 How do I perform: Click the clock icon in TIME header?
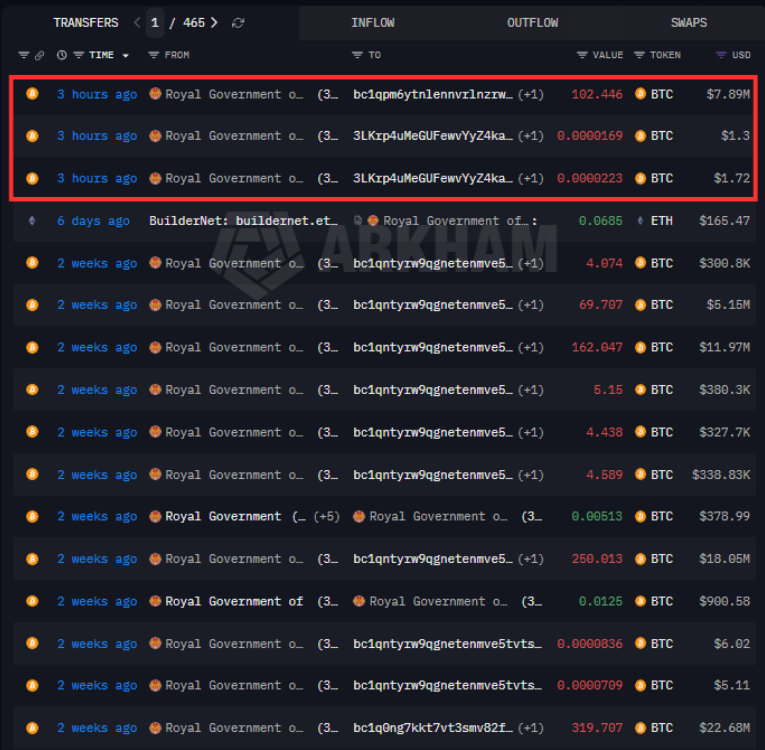click(62, 55)
